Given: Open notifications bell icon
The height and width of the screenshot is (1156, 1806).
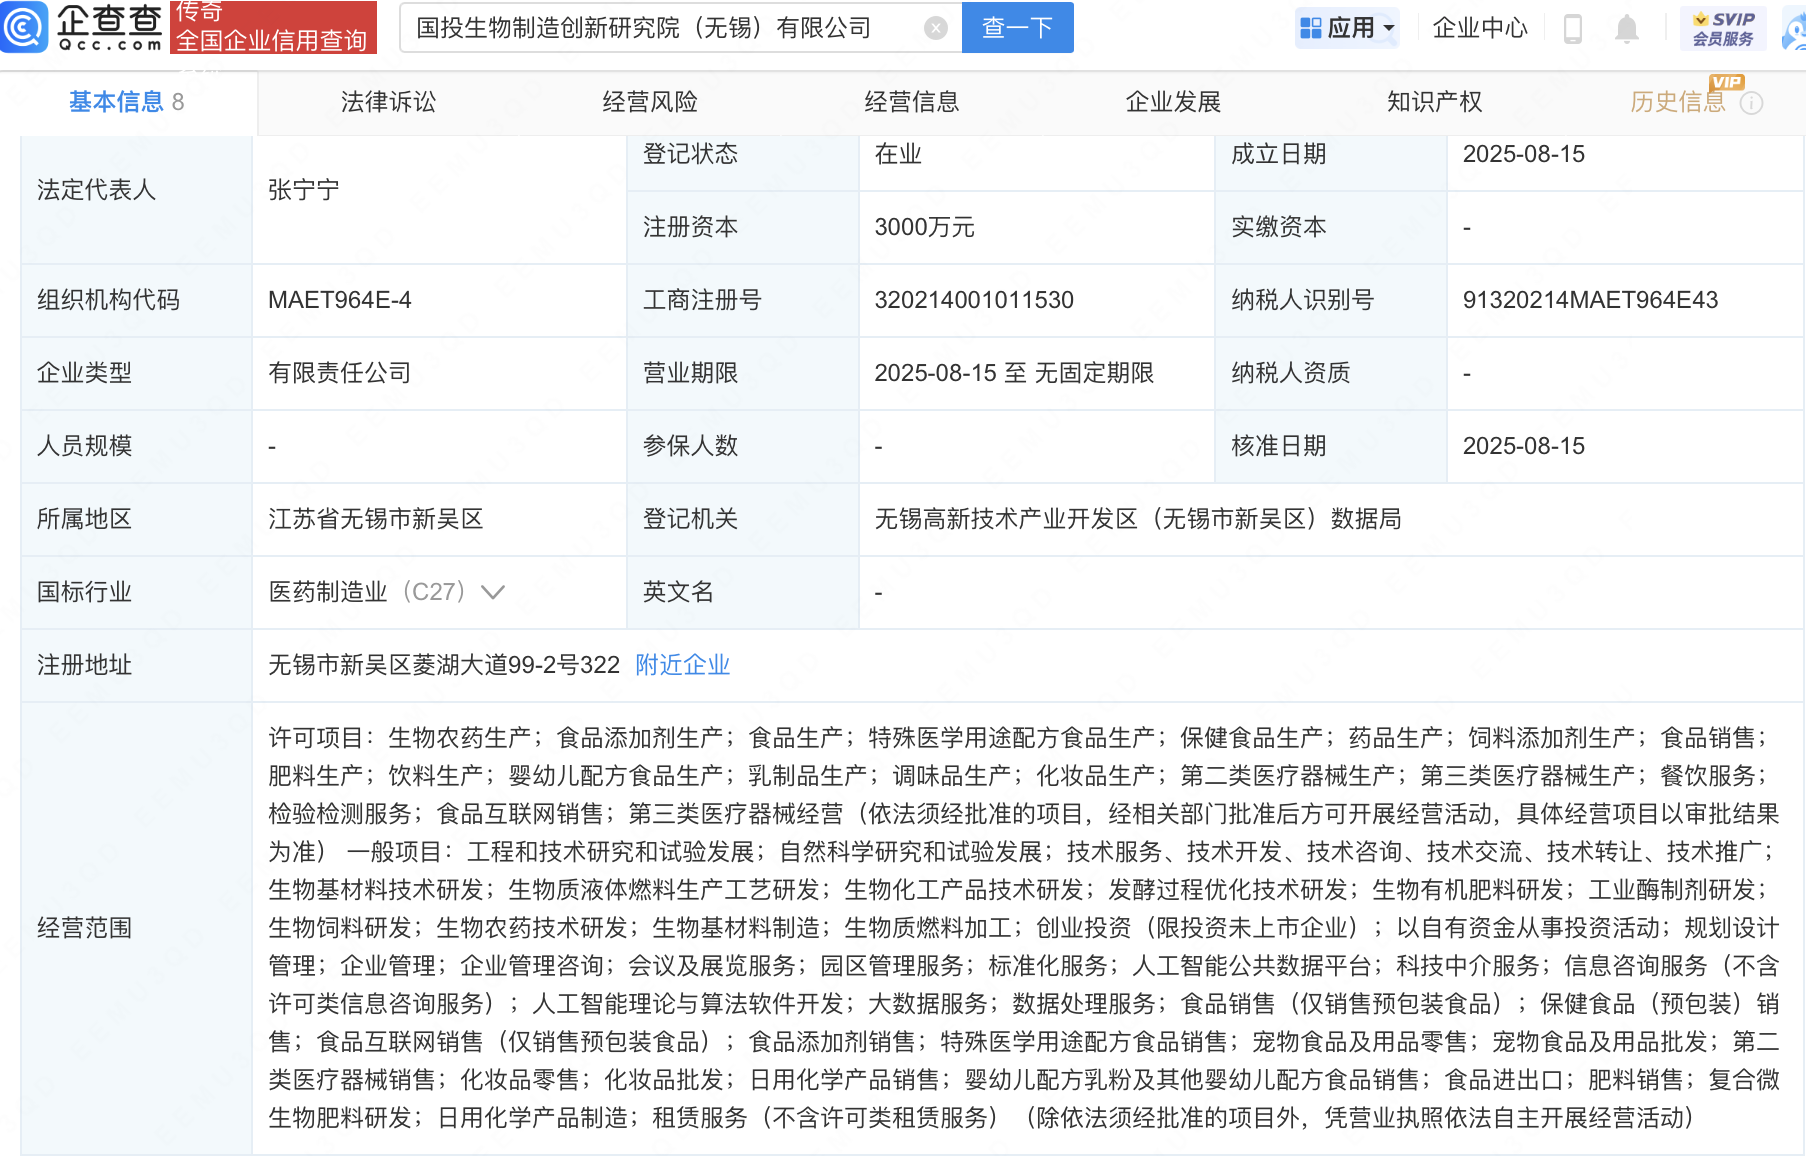Looking at the screenshot, I should [x=1627, y=29].
